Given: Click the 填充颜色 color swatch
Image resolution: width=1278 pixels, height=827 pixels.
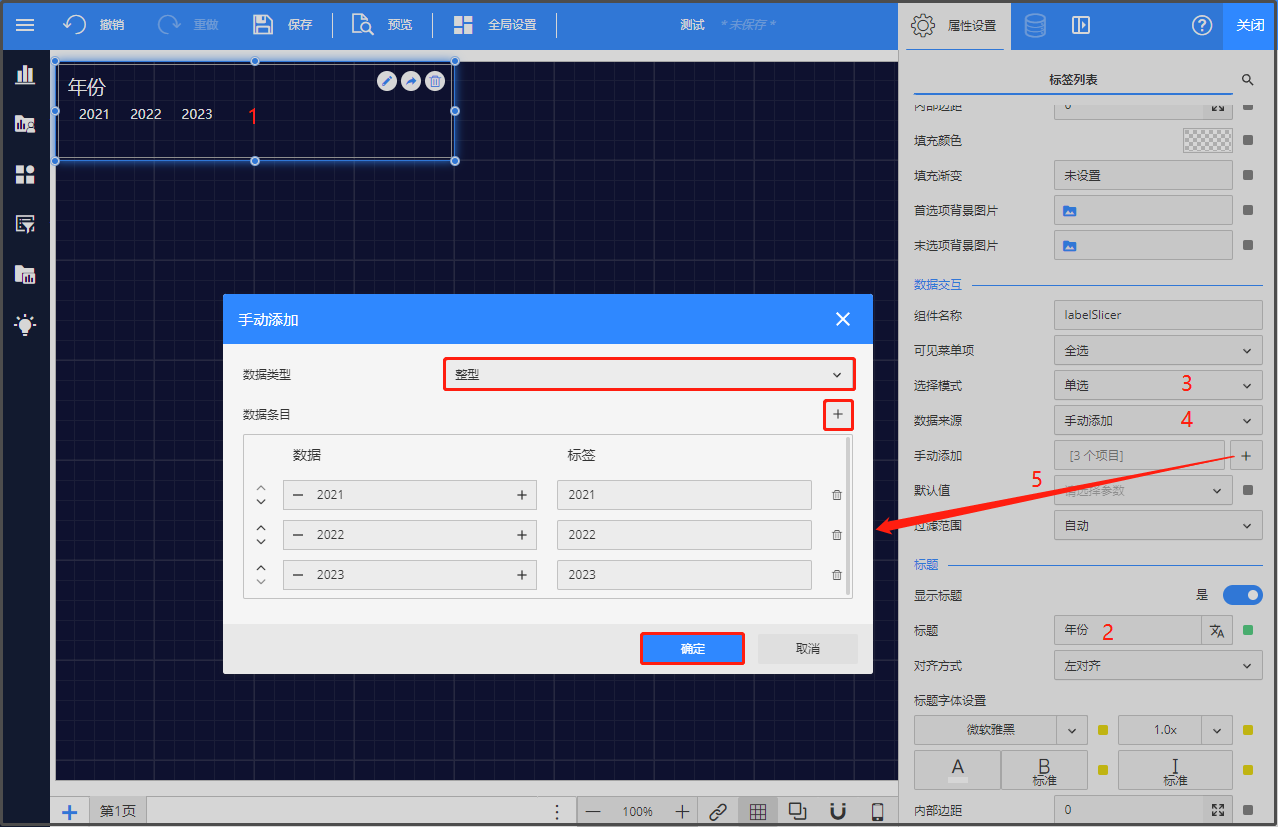Looking at the screenshot, I should tap(1207, 141).
